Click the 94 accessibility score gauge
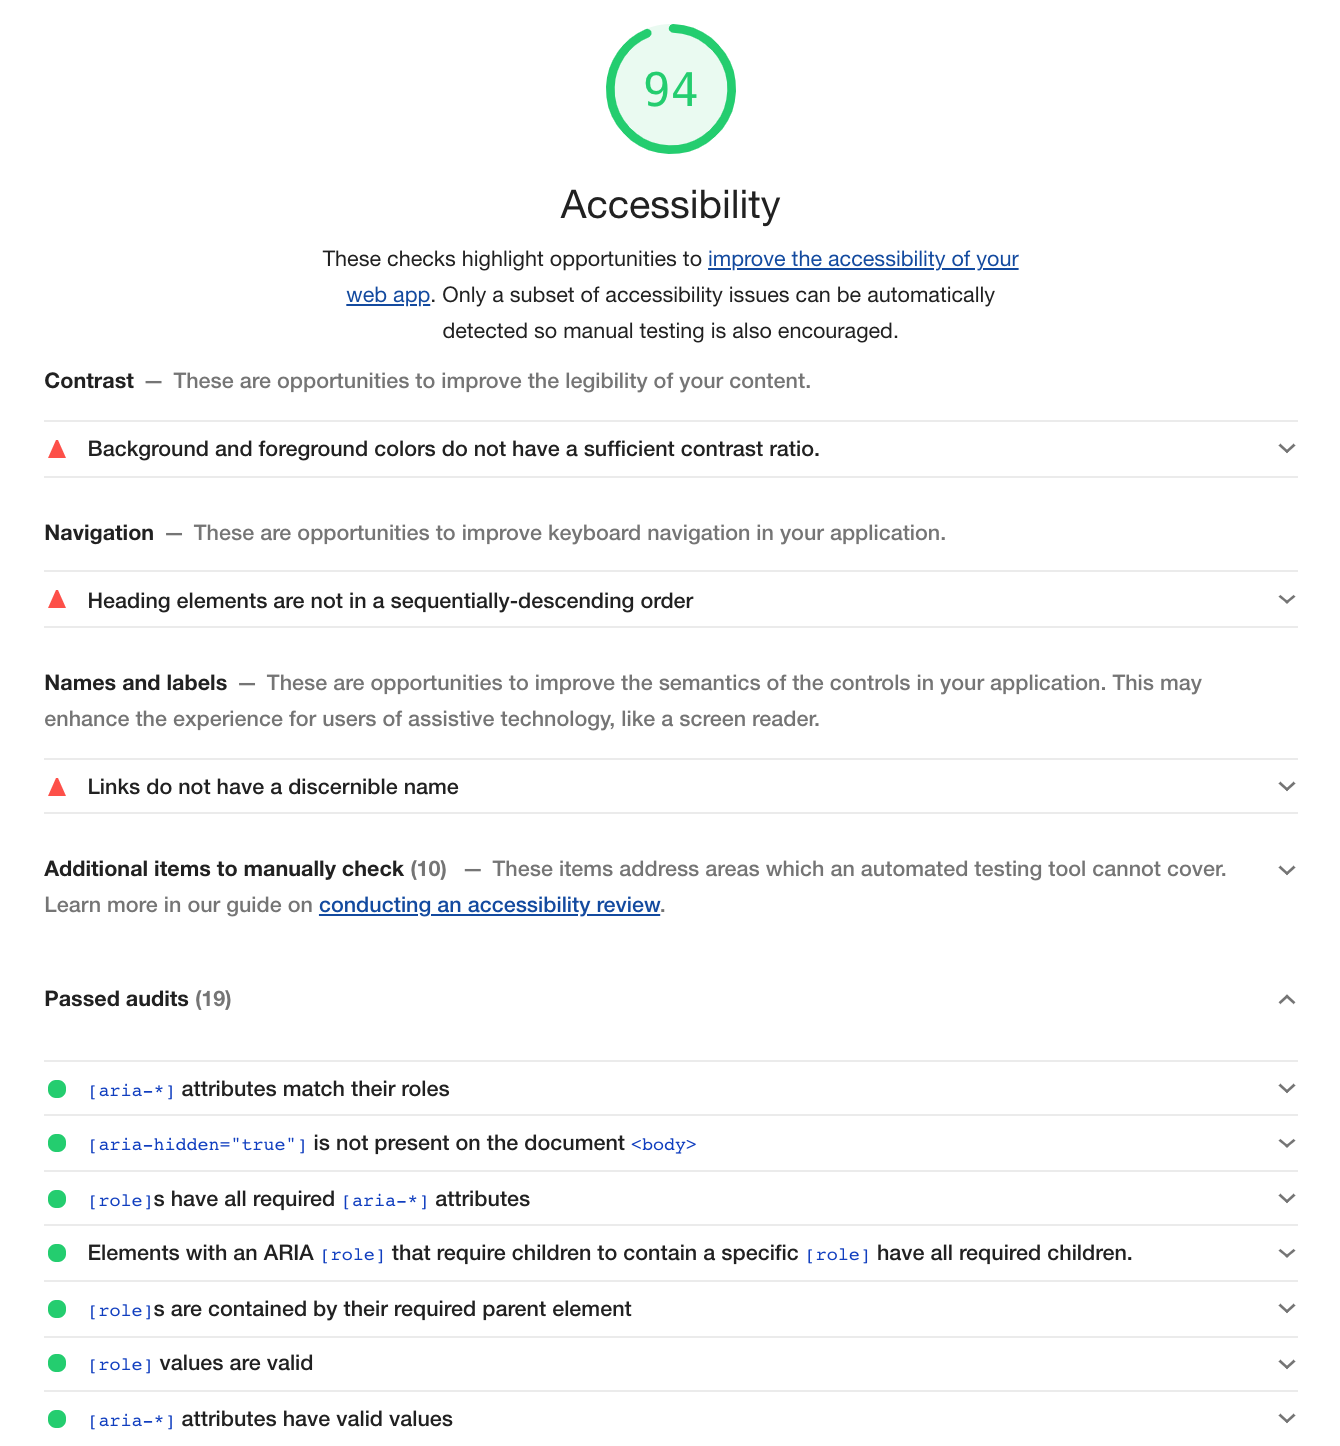The image size is (1340, 1446). (x=670, y=89)
